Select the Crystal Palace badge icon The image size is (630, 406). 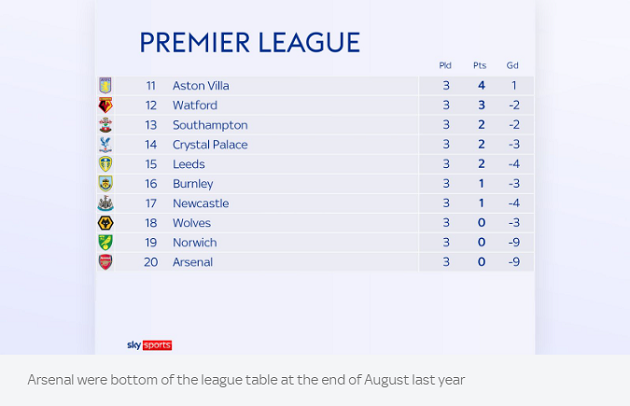[x=105, y=145]
